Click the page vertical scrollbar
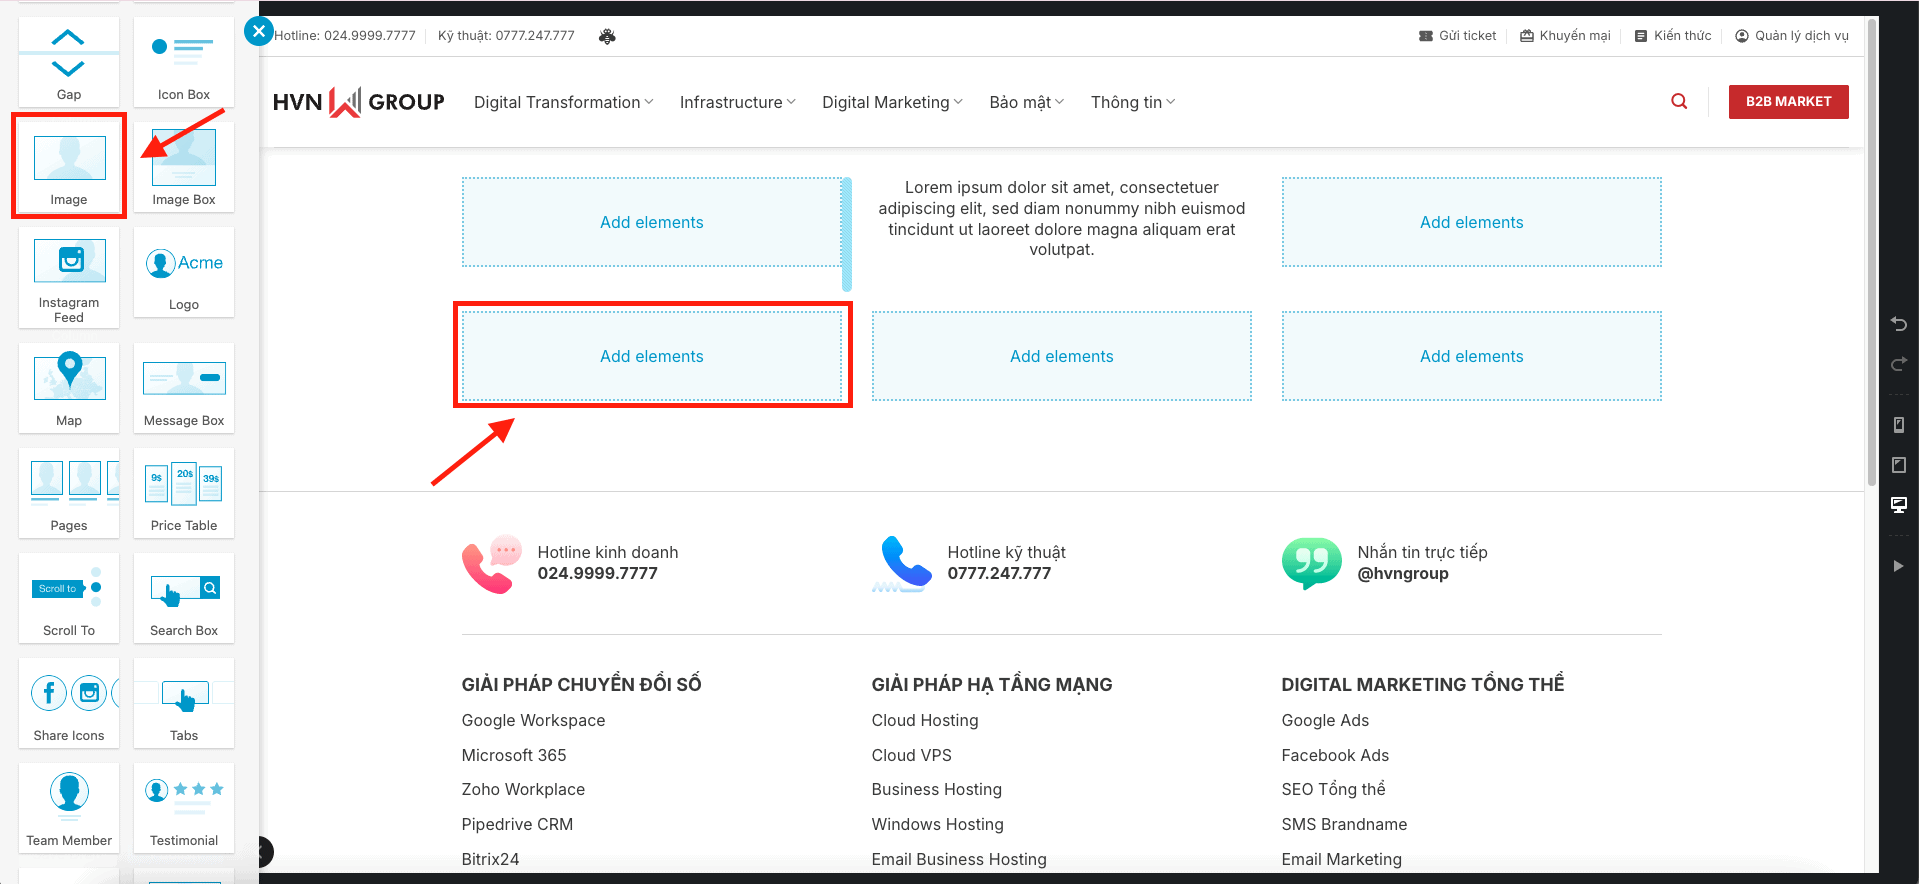The image size is (1919, 884). [x=1871, y=250]
